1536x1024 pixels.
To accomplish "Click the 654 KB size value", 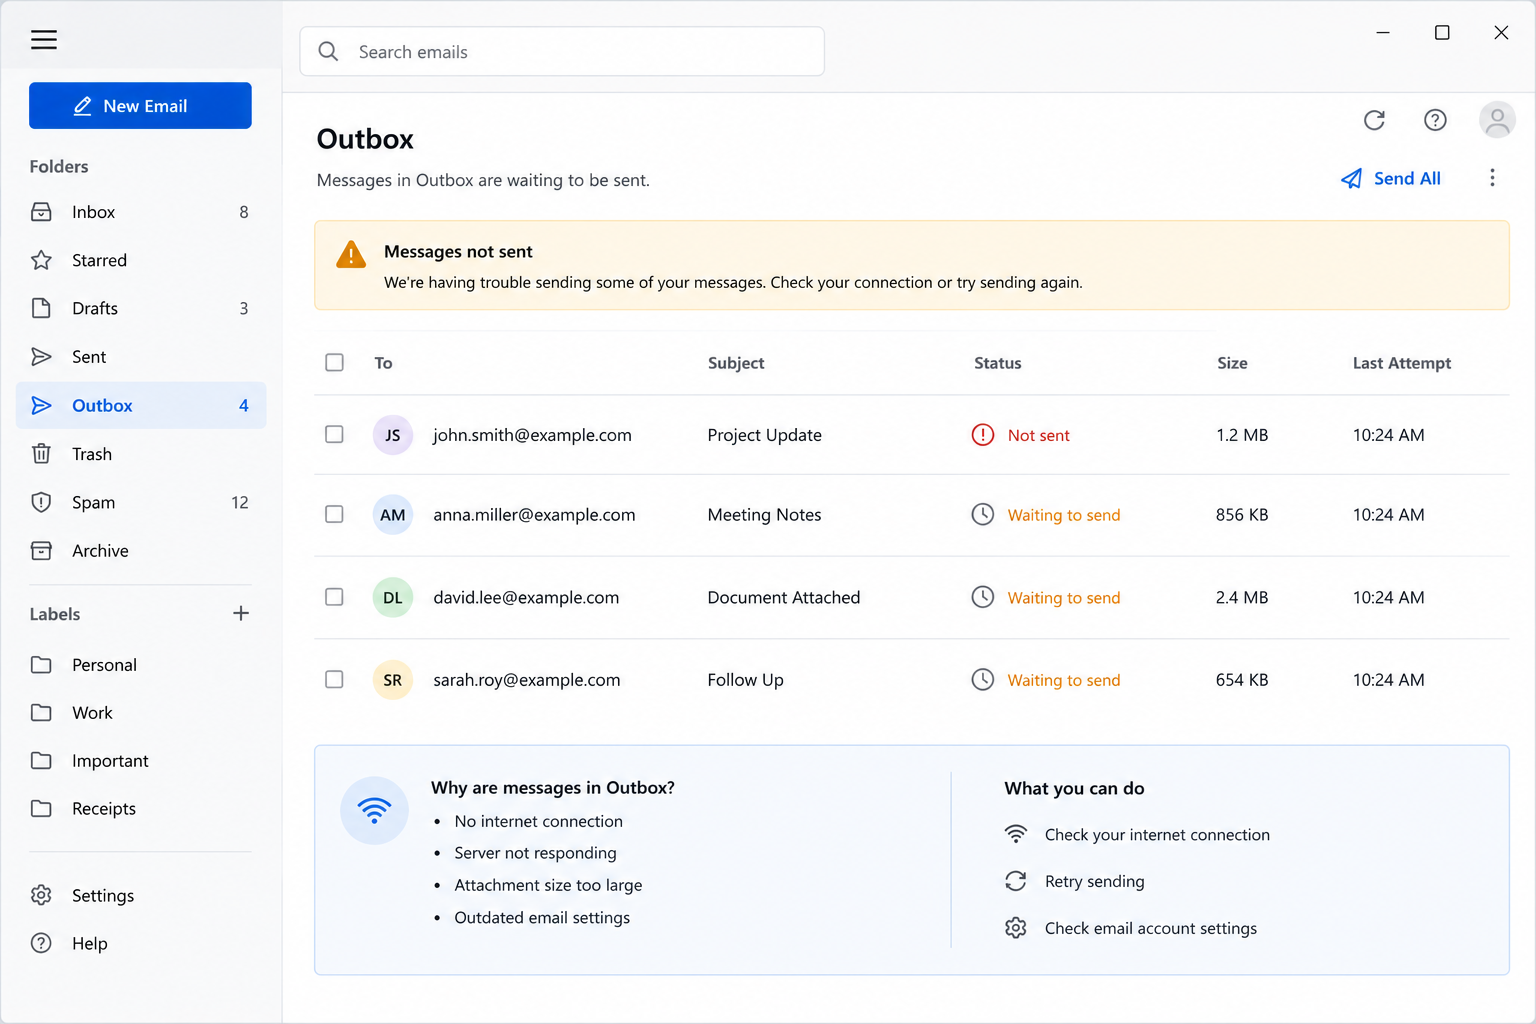I will click(x=1242, y=680).
